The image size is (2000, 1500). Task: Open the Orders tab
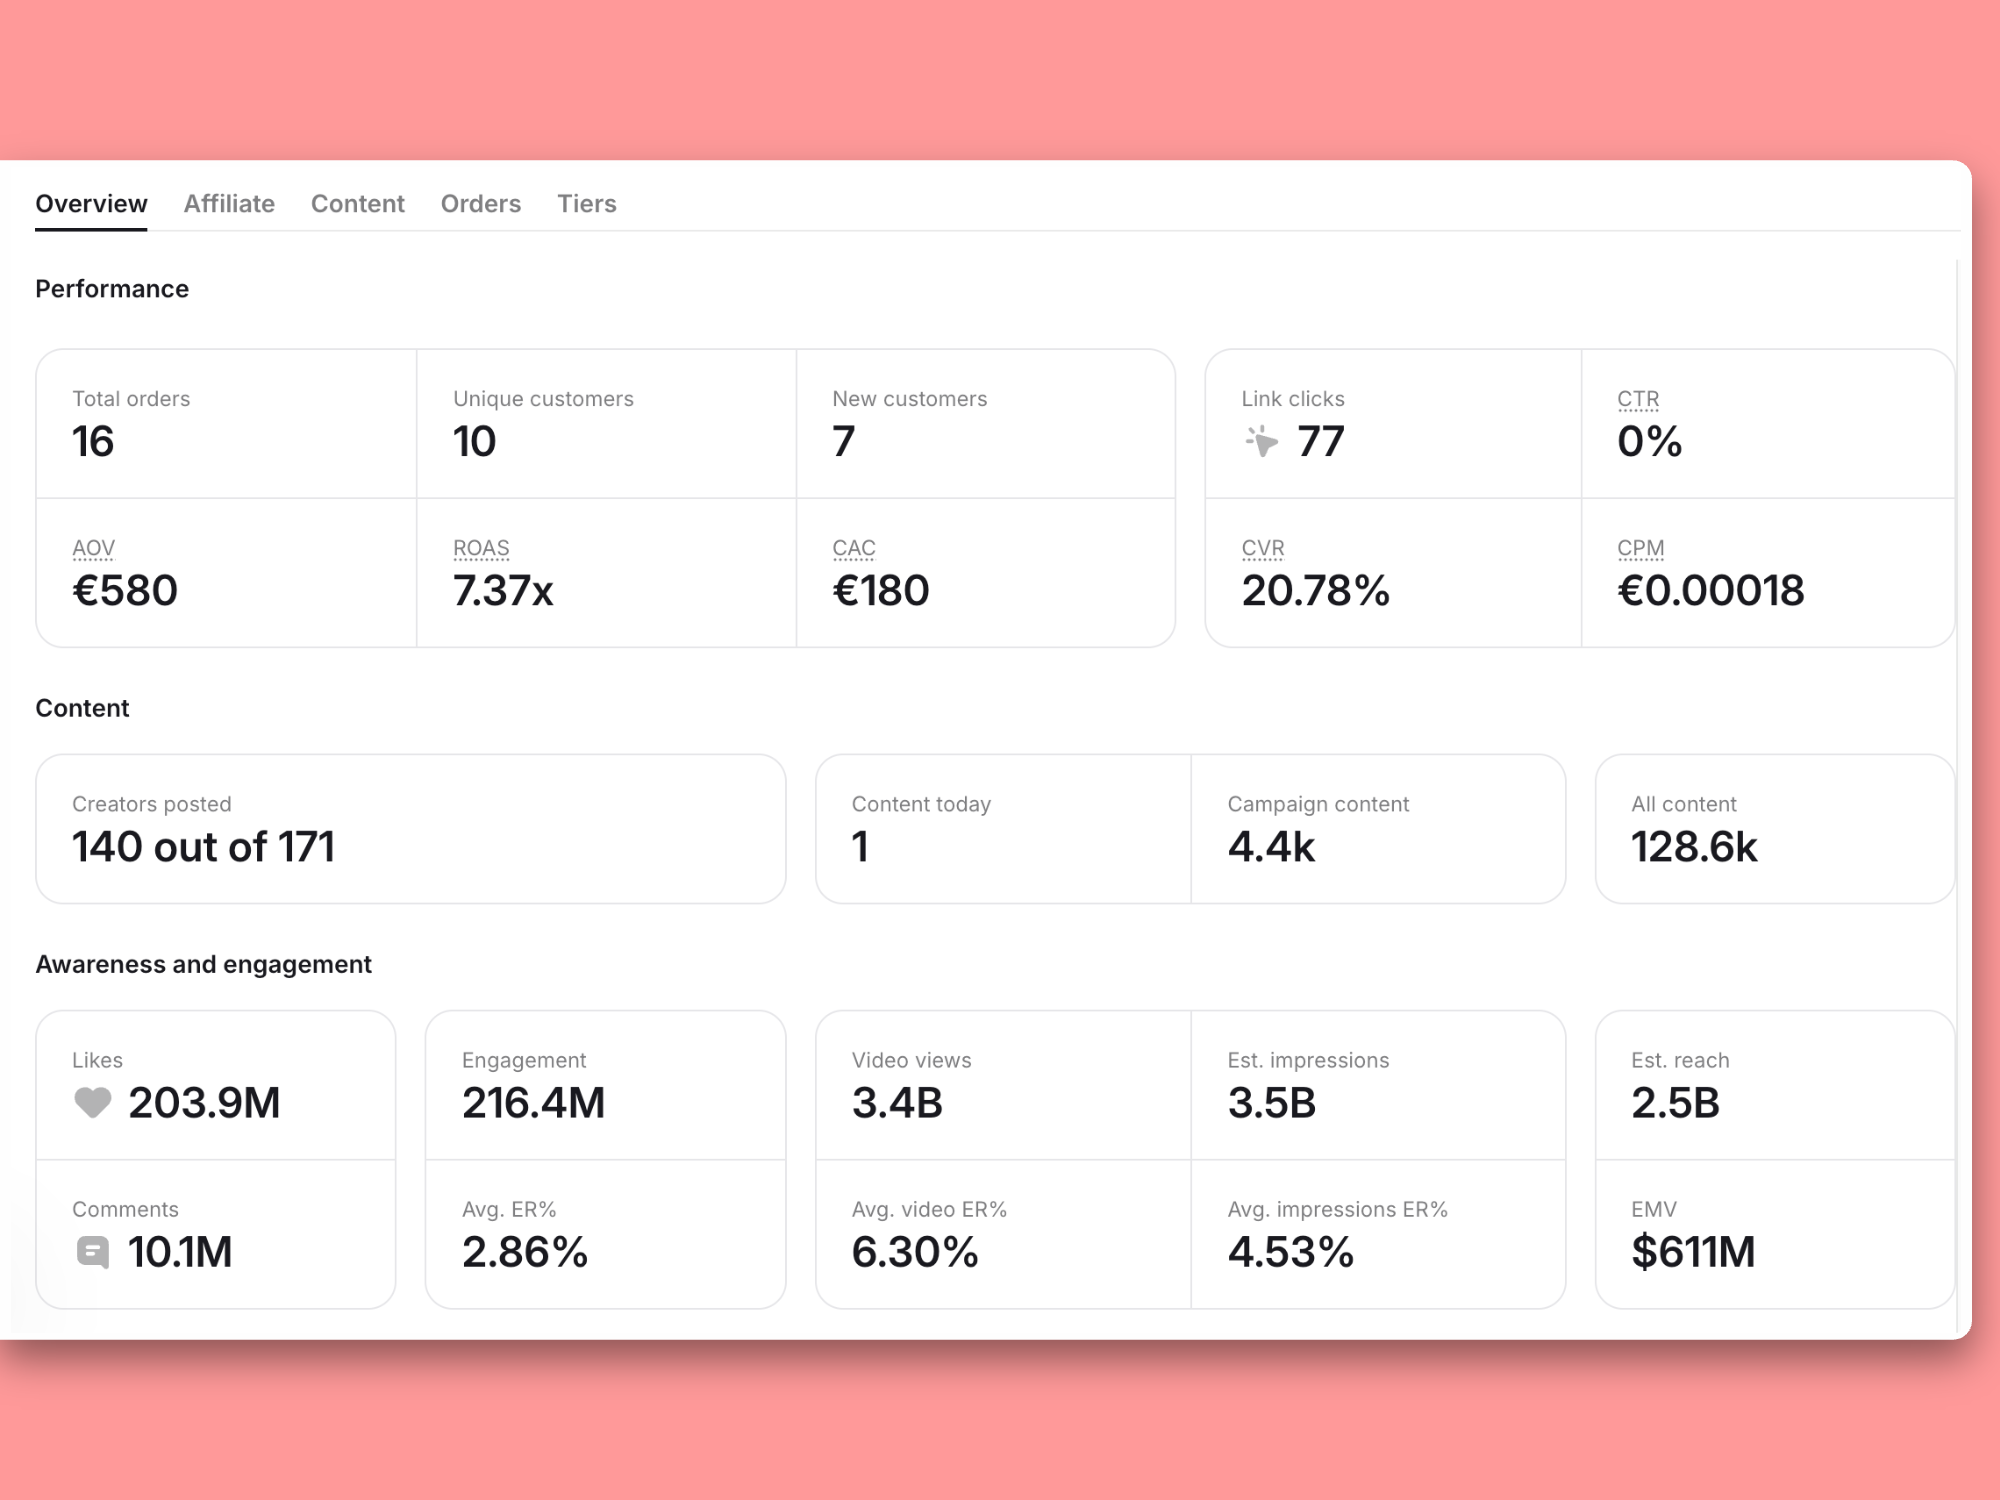[481, 204]
